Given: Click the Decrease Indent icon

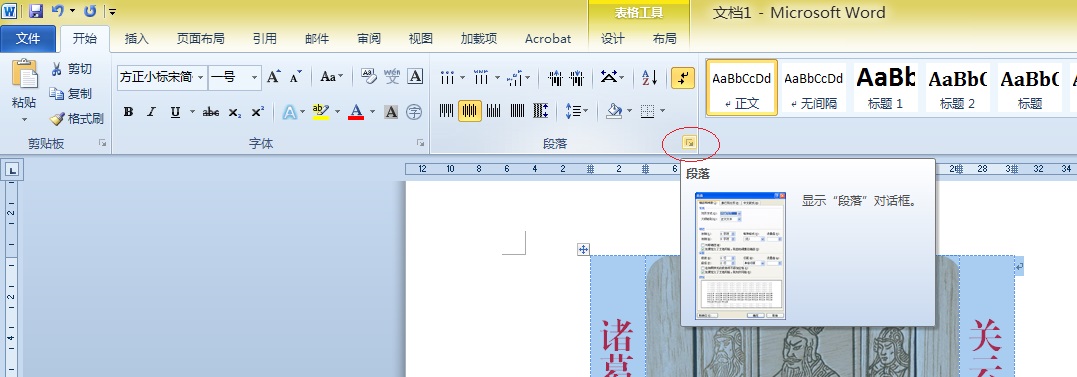Looking at the screenshot, I should tap(555, 78).
